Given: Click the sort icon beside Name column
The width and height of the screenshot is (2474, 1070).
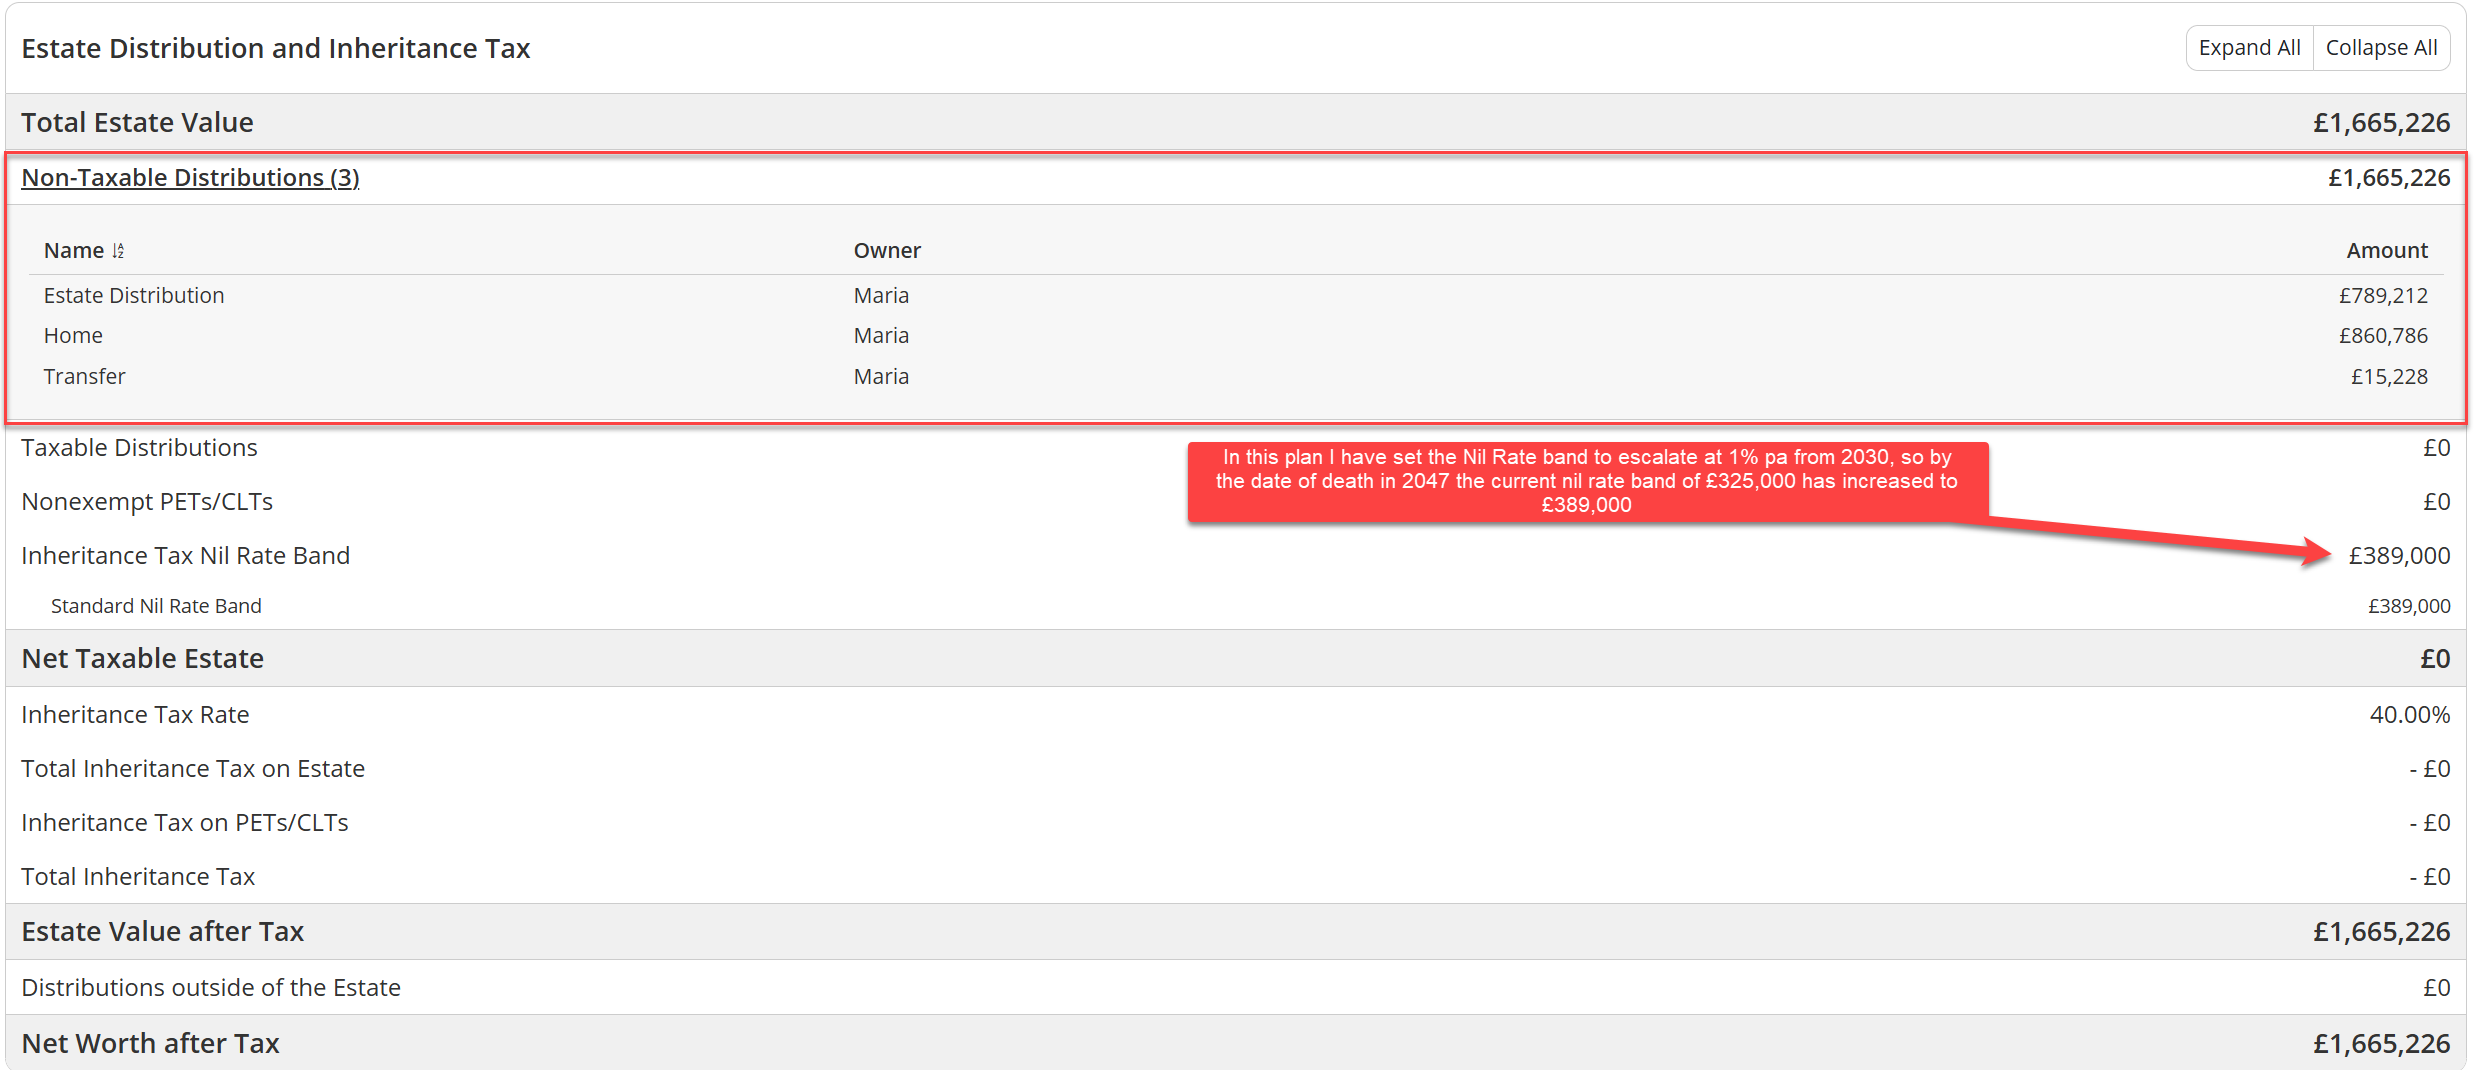Looking at the screenshot, I should [x=118, y=251].
